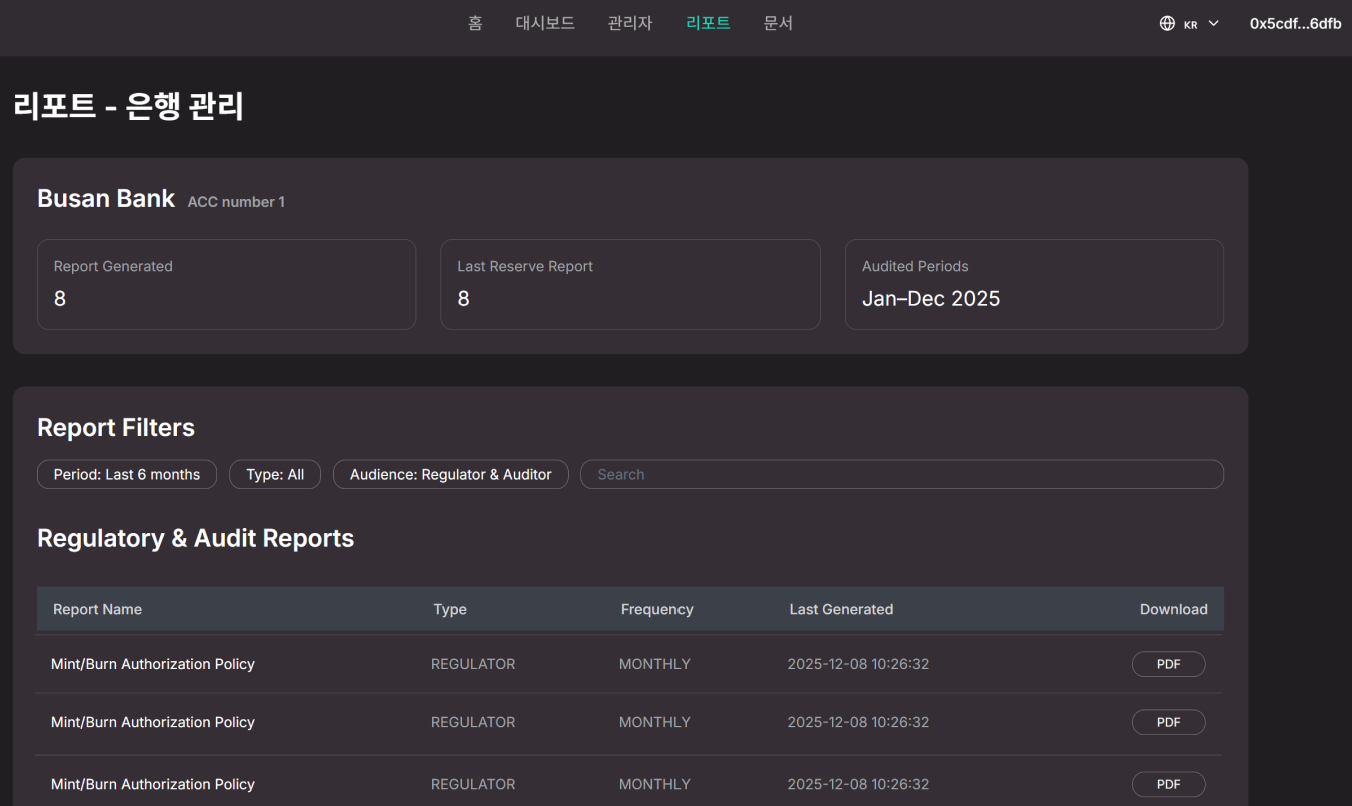The width and height of the screenshot is (1352, 806).
Task: Switch to the 관리자 menu item
Action: tap(630, 23)
